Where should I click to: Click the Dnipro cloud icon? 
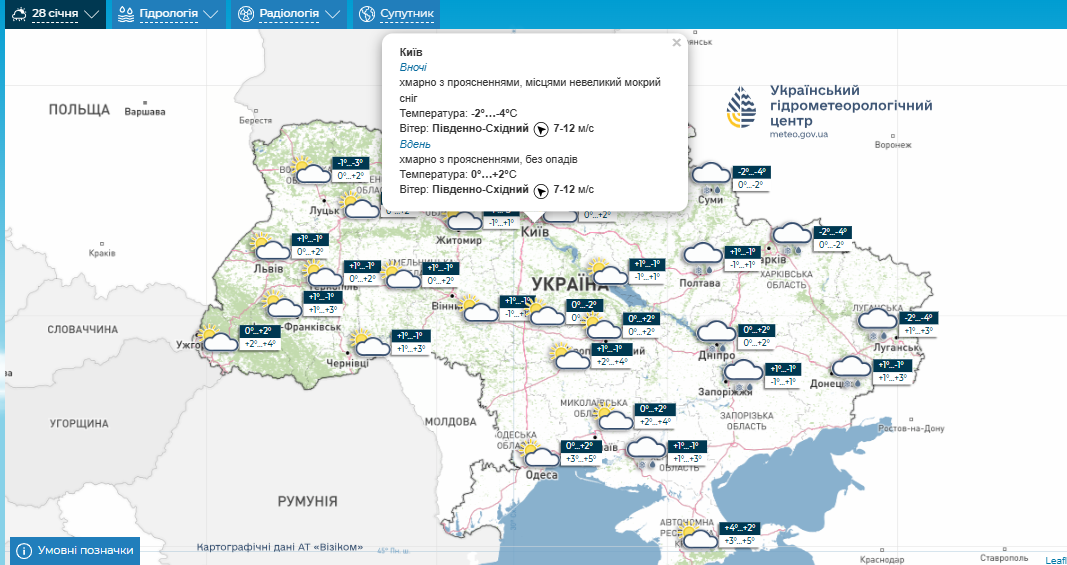click(x=715, y=334)
